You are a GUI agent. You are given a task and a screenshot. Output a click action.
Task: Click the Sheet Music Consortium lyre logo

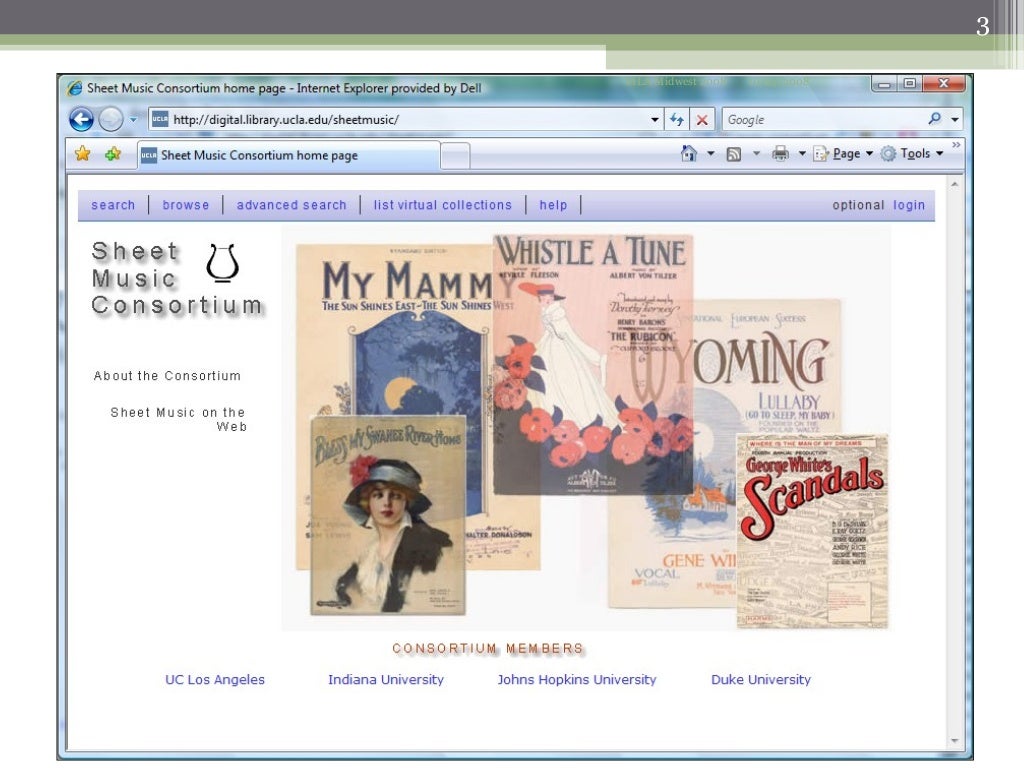222,263
